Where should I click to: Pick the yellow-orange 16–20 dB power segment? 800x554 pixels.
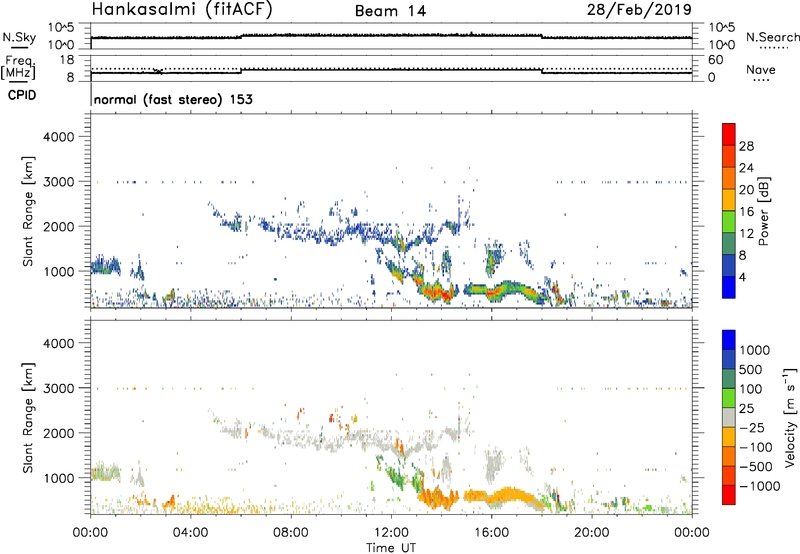pyautogui.click(x=729, y=200)
